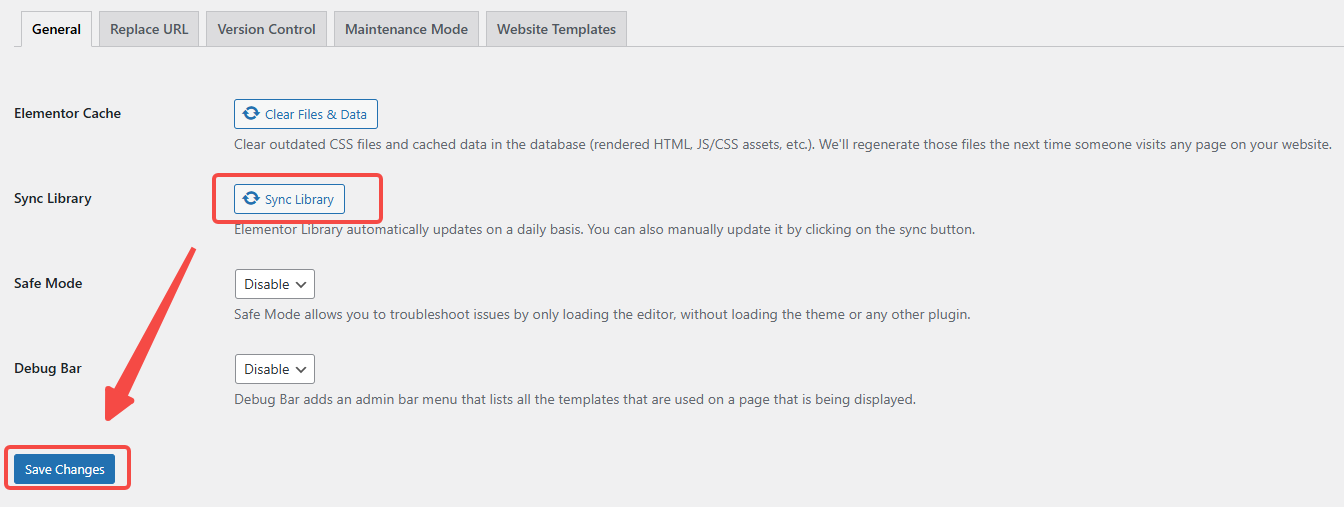Image resolution: width=1344 pixels, height=507 pixels.
Task: Click the Debug Bar description text
Action: (575, 400)
